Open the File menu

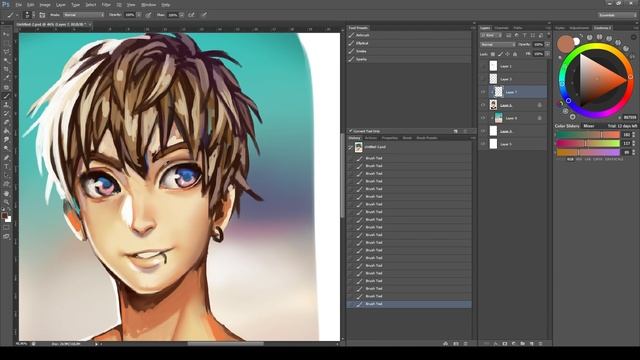click(x=18, y=4)
